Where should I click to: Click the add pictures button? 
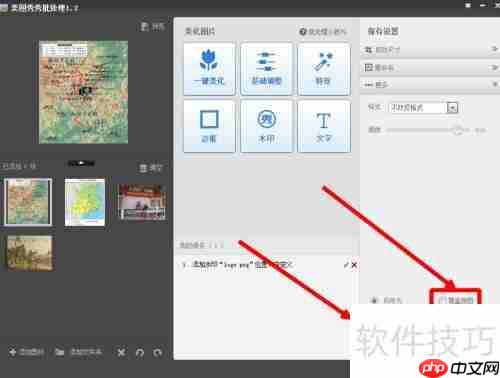(27, 352)
